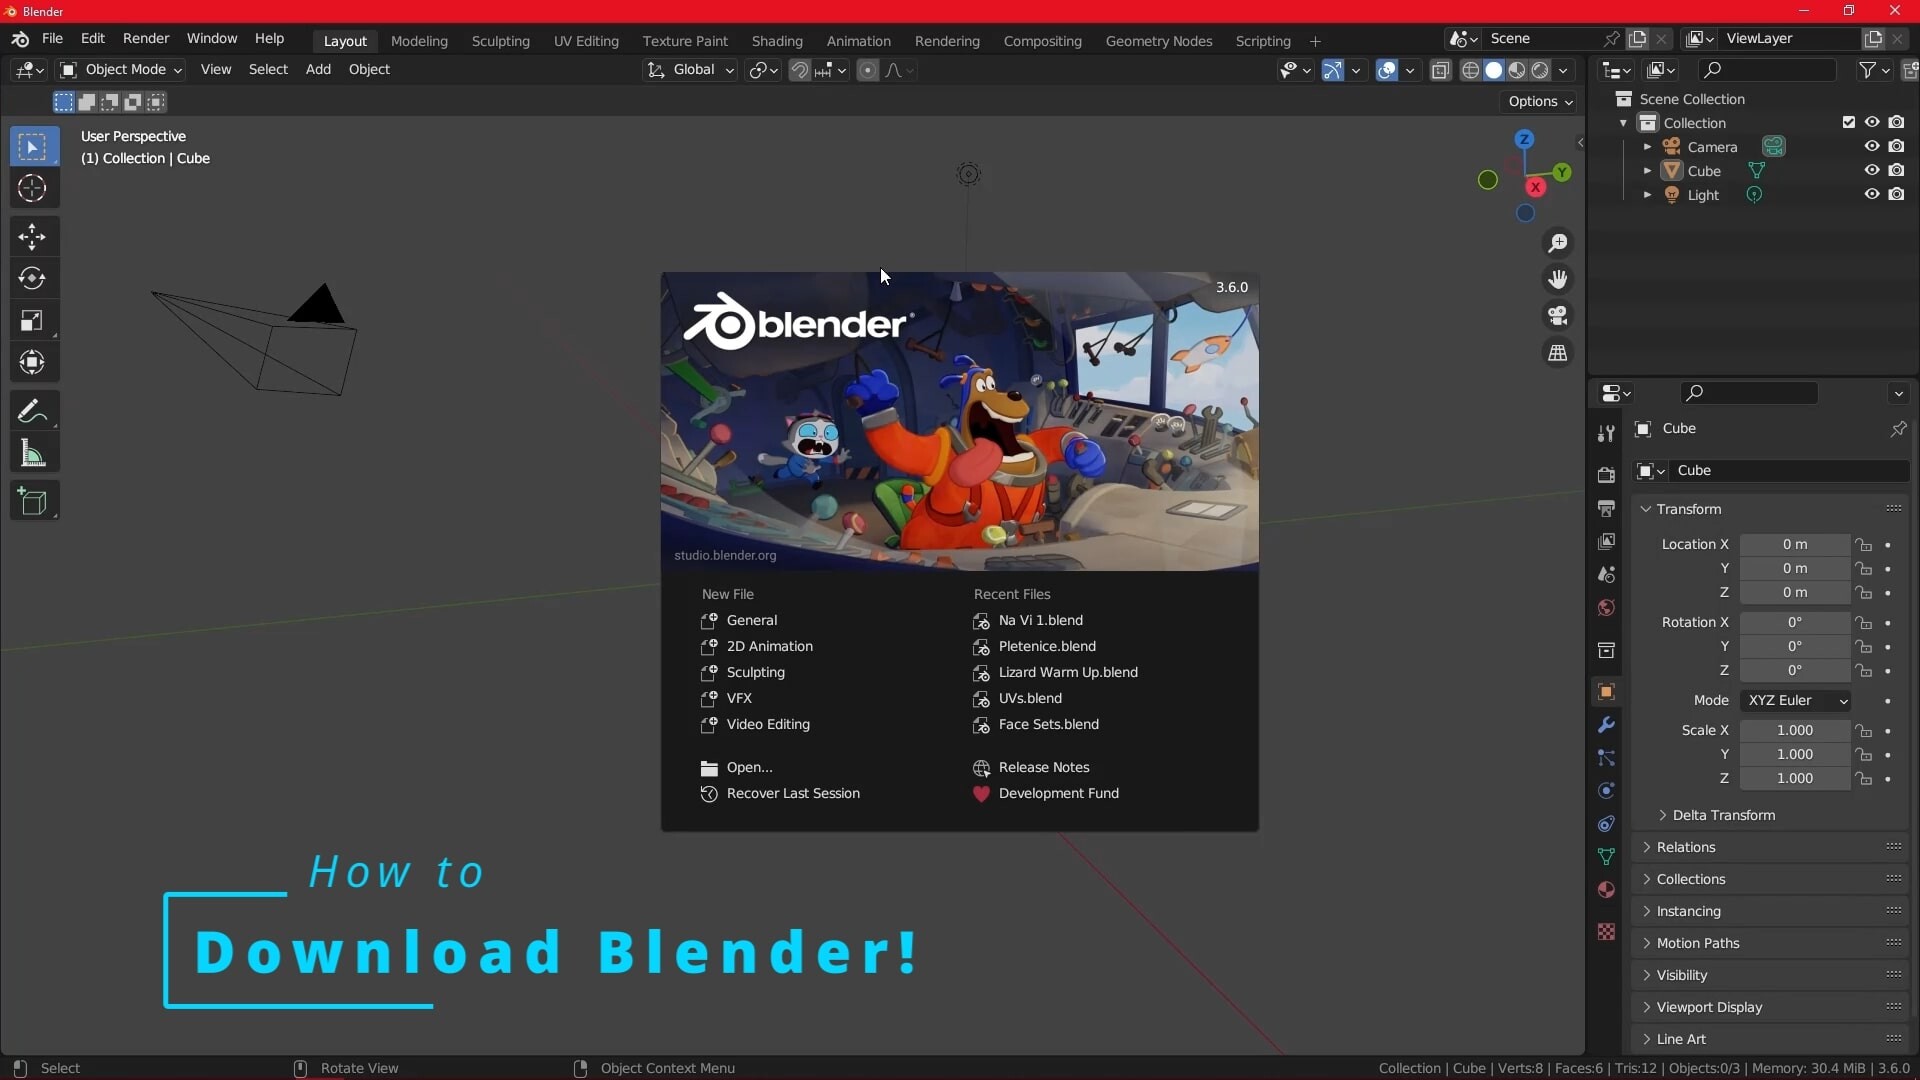Viewport: 1920px width, 1080px height.
Task: Activate the Measure tool
Action: click(x=33, y=453)
